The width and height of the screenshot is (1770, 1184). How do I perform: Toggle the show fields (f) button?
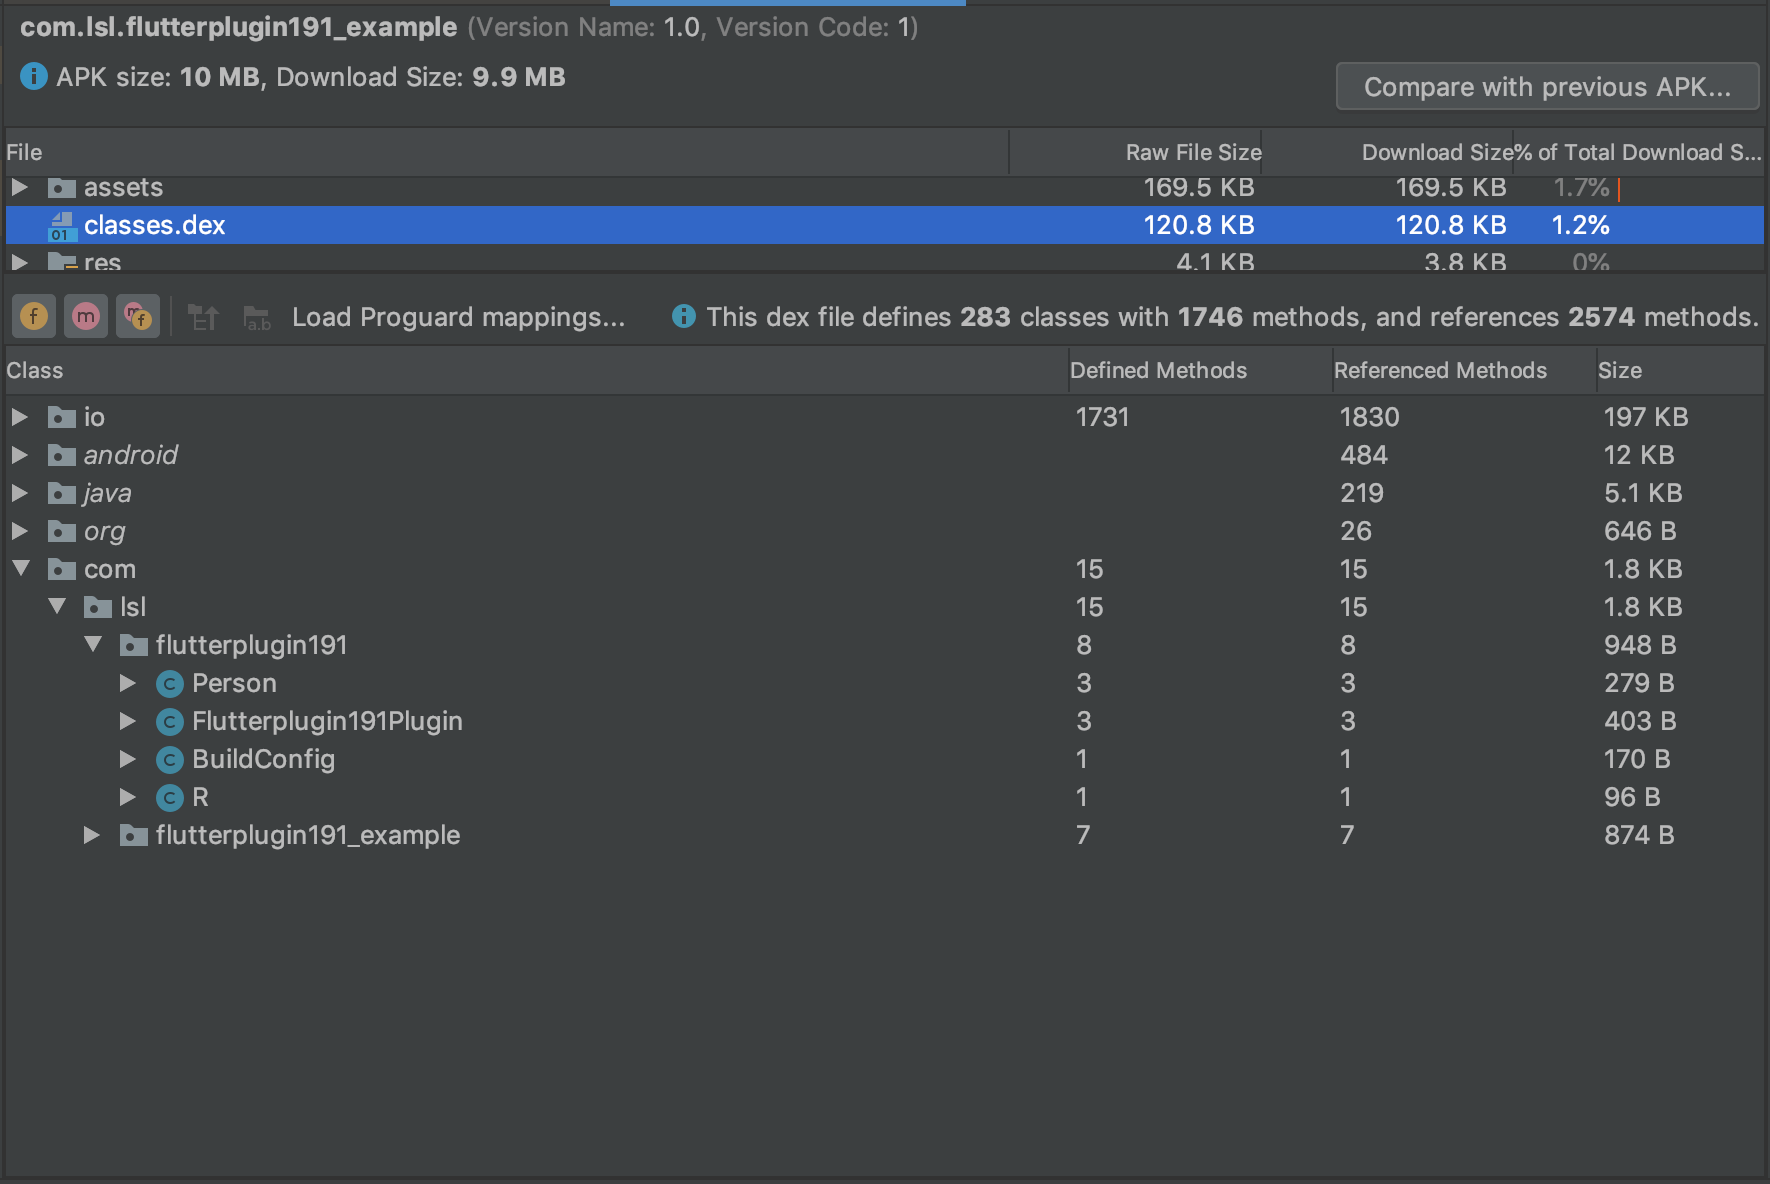click(34, 317)
